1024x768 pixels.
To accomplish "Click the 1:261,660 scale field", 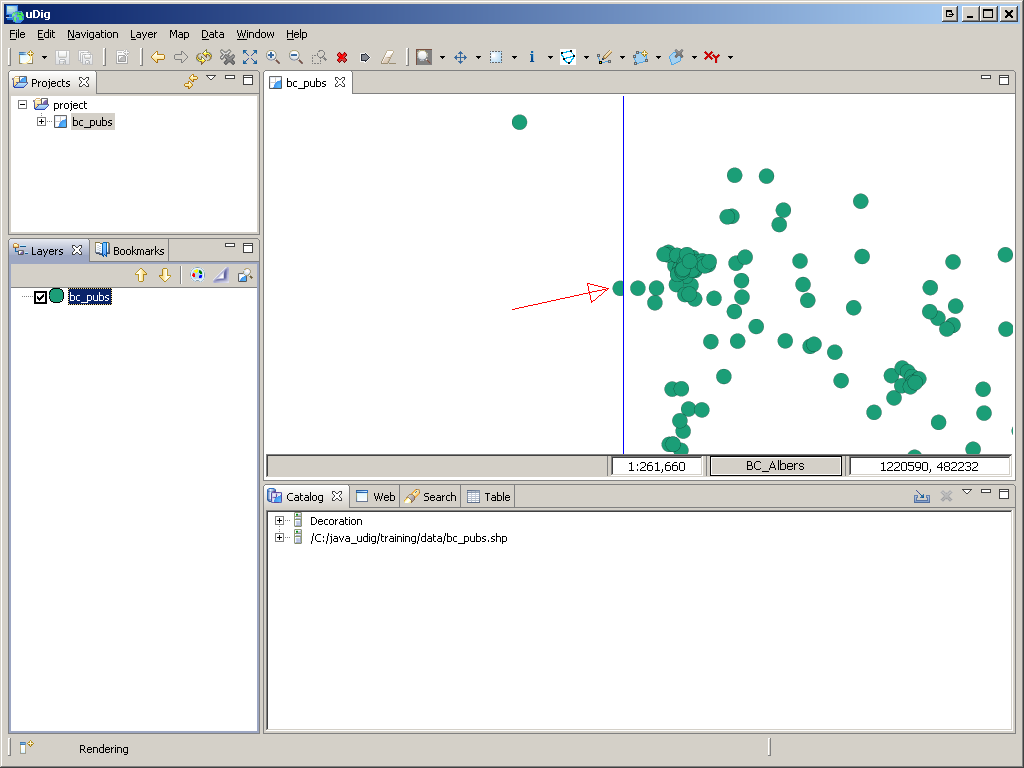I will click(656, 466).
